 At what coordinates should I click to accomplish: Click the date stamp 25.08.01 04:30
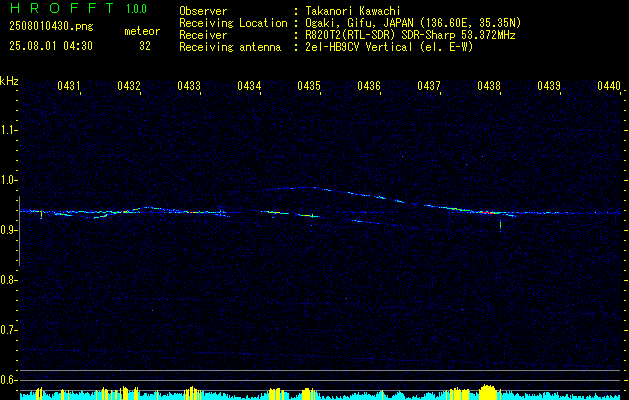pyautogui.click(x=51, y=46)
